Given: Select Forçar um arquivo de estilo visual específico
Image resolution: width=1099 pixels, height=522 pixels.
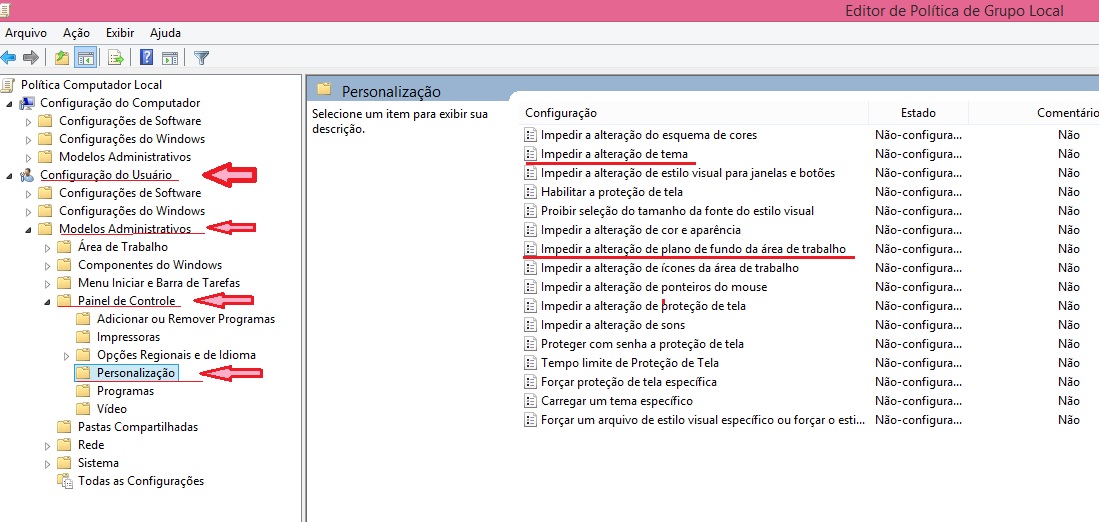Looking at the screenshot, I should (703, 420).
